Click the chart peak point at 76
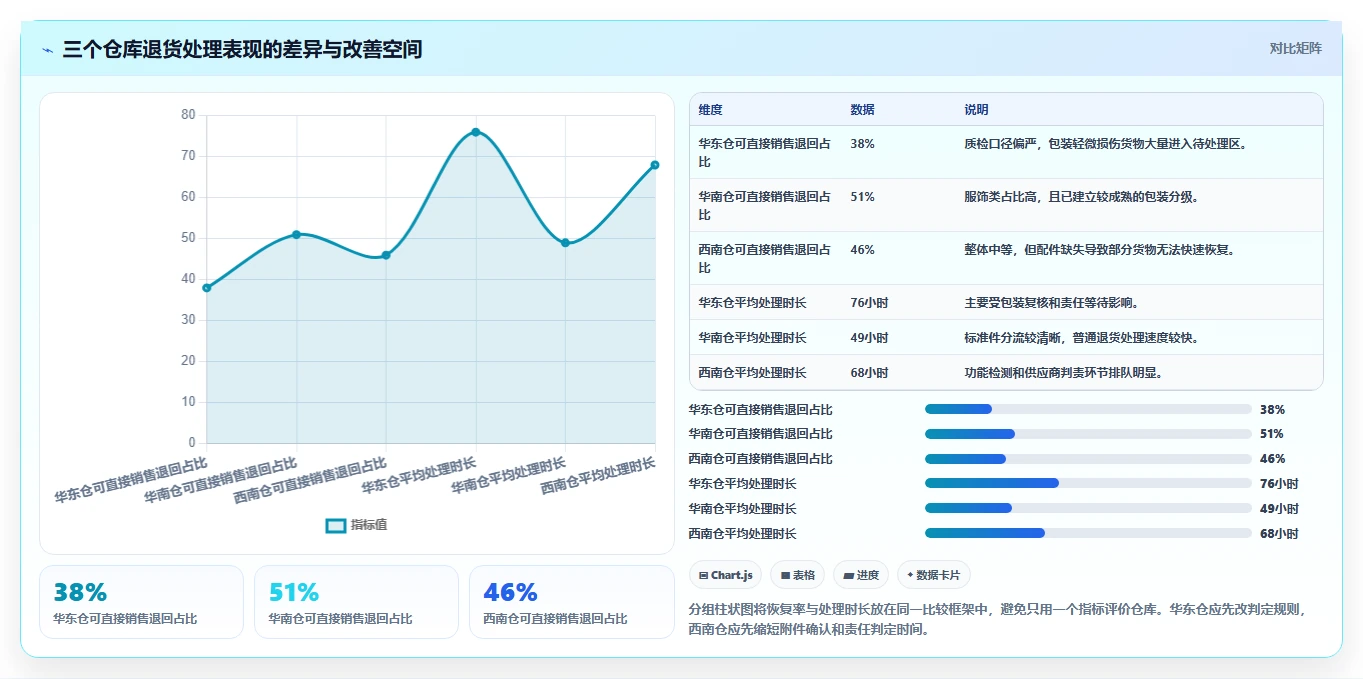The image size is (1363, 679). 476,132
